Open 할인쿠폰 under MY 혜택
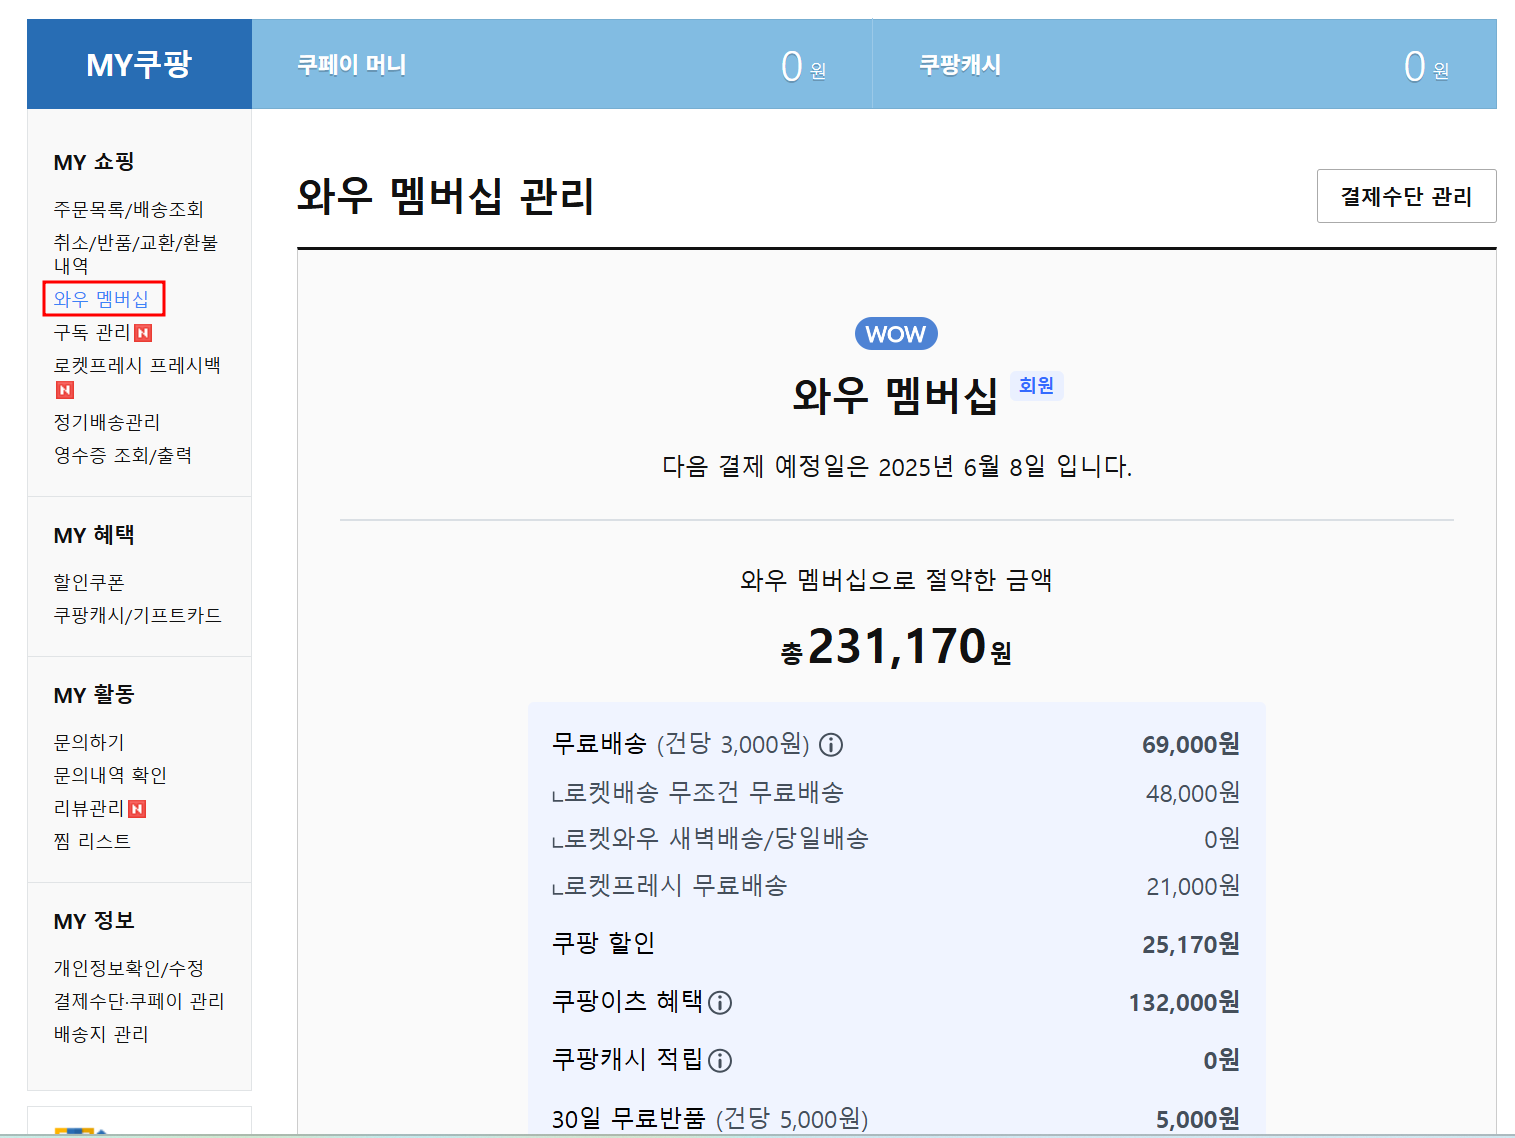1515x1138 pixels. click(x=89, y=582)
